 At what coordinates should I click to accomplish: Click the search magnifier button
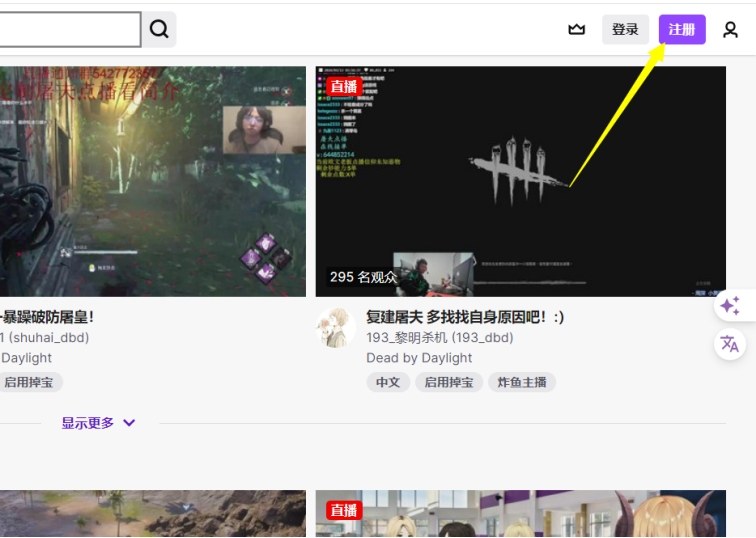(159, 29)
